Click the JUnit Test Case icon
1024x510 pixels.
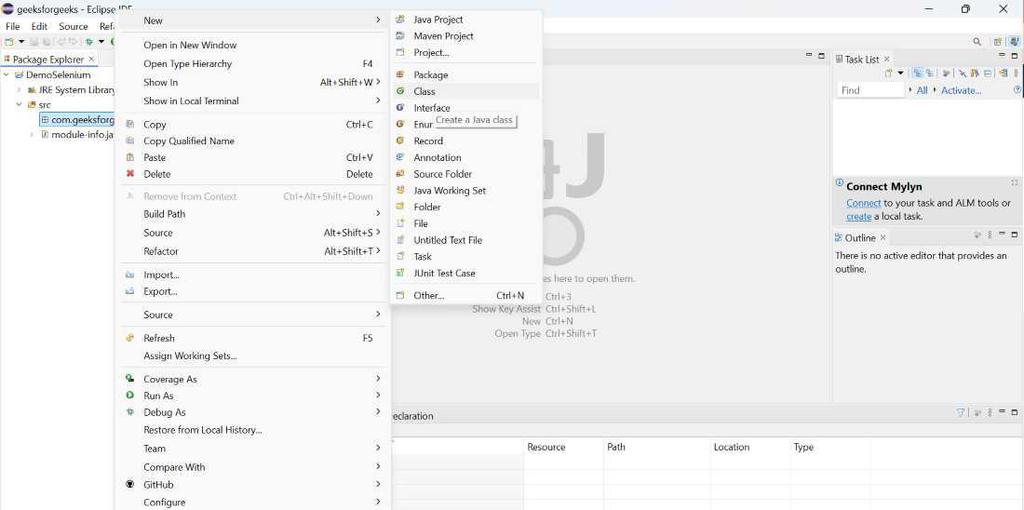400,273
